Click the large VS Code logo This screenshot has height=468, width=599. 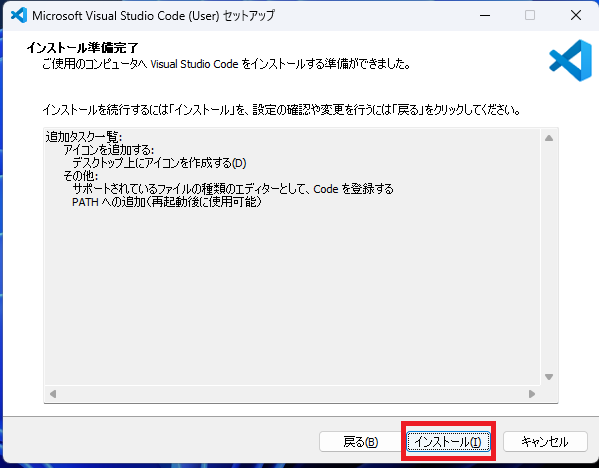[x=570, y=60]
